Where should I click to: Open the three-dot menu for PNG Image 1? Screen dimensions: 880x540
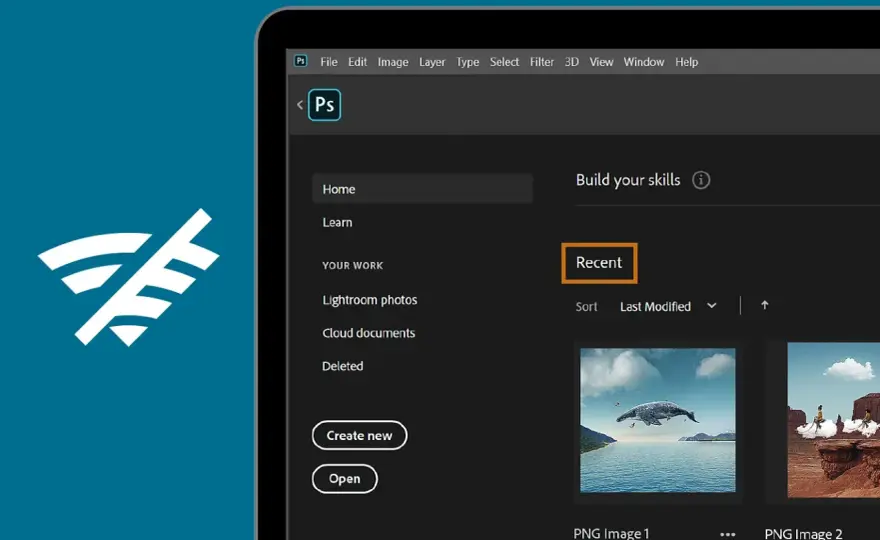[727, 534]
